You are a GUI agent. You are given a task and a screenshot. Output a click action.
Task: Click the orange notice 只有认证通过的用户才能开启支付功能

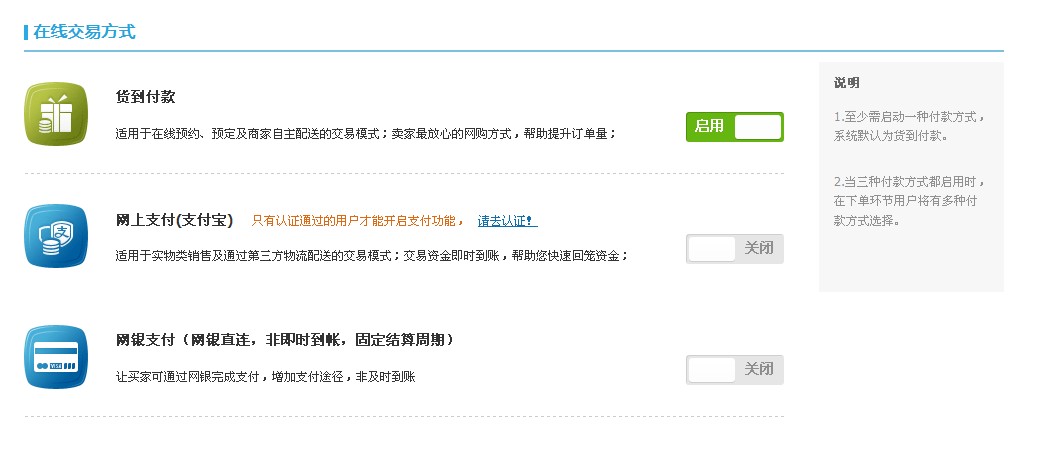point(357,221)
